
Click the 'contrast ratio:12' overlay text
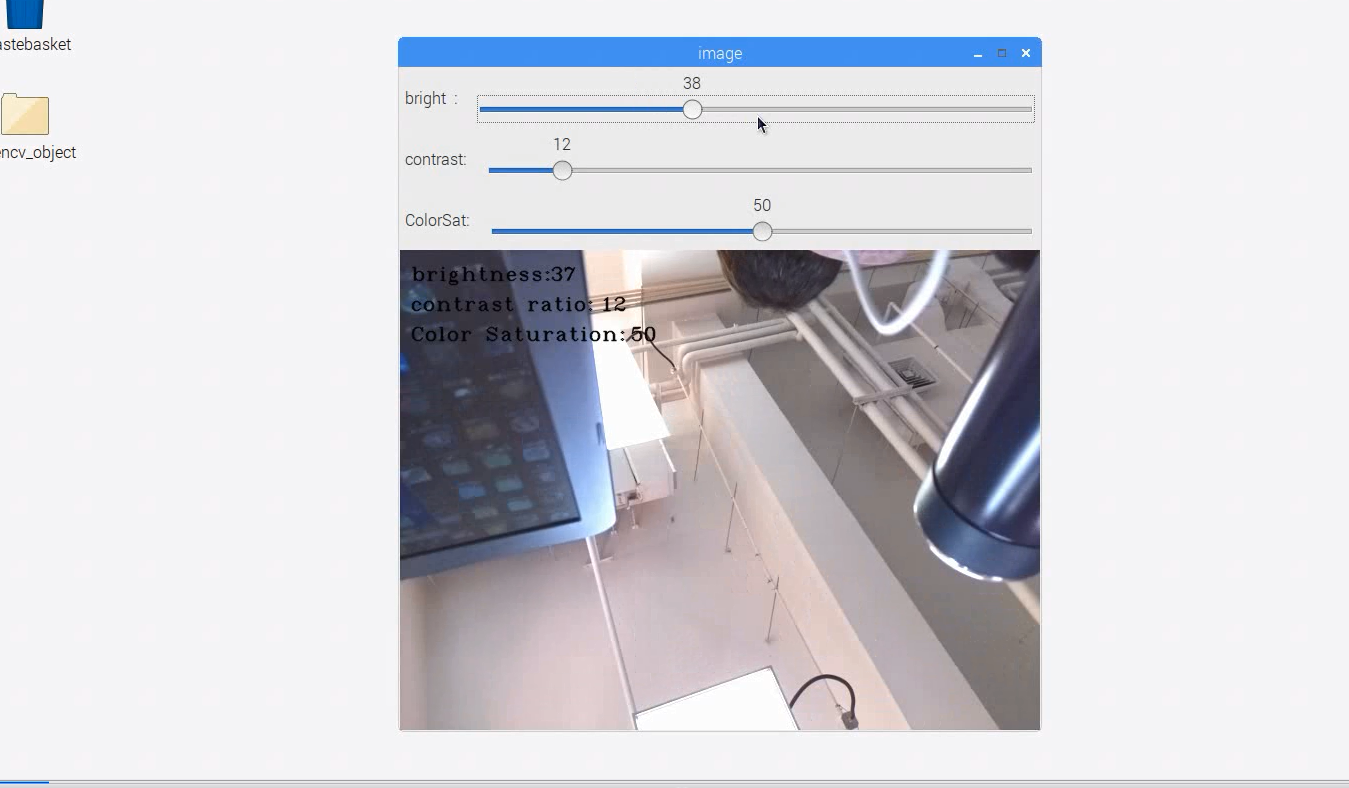(x=518, y=305)
